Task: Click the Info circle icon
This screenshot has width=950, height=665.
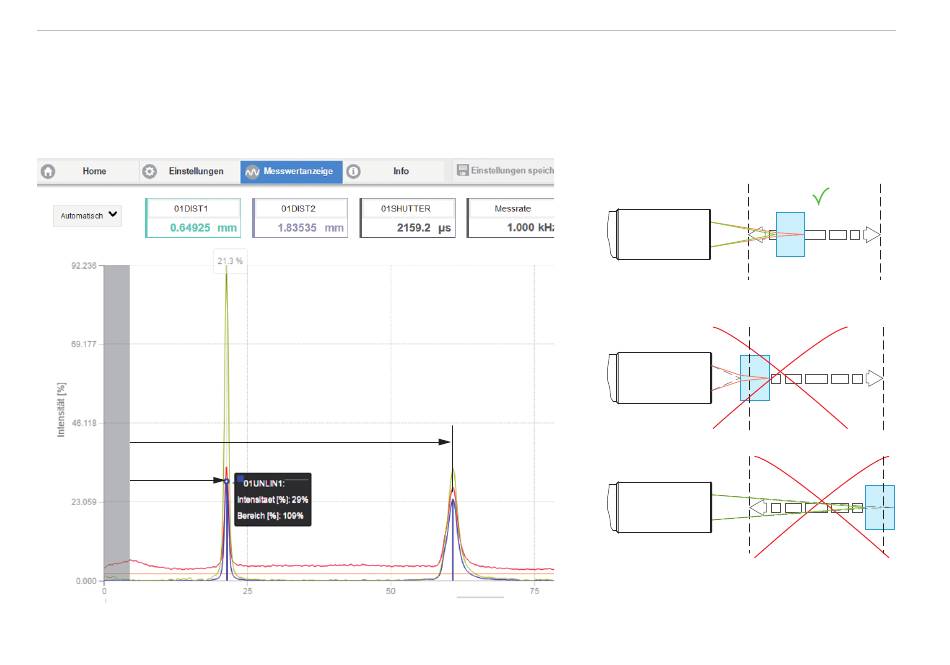Action: (x=352, y=171)
